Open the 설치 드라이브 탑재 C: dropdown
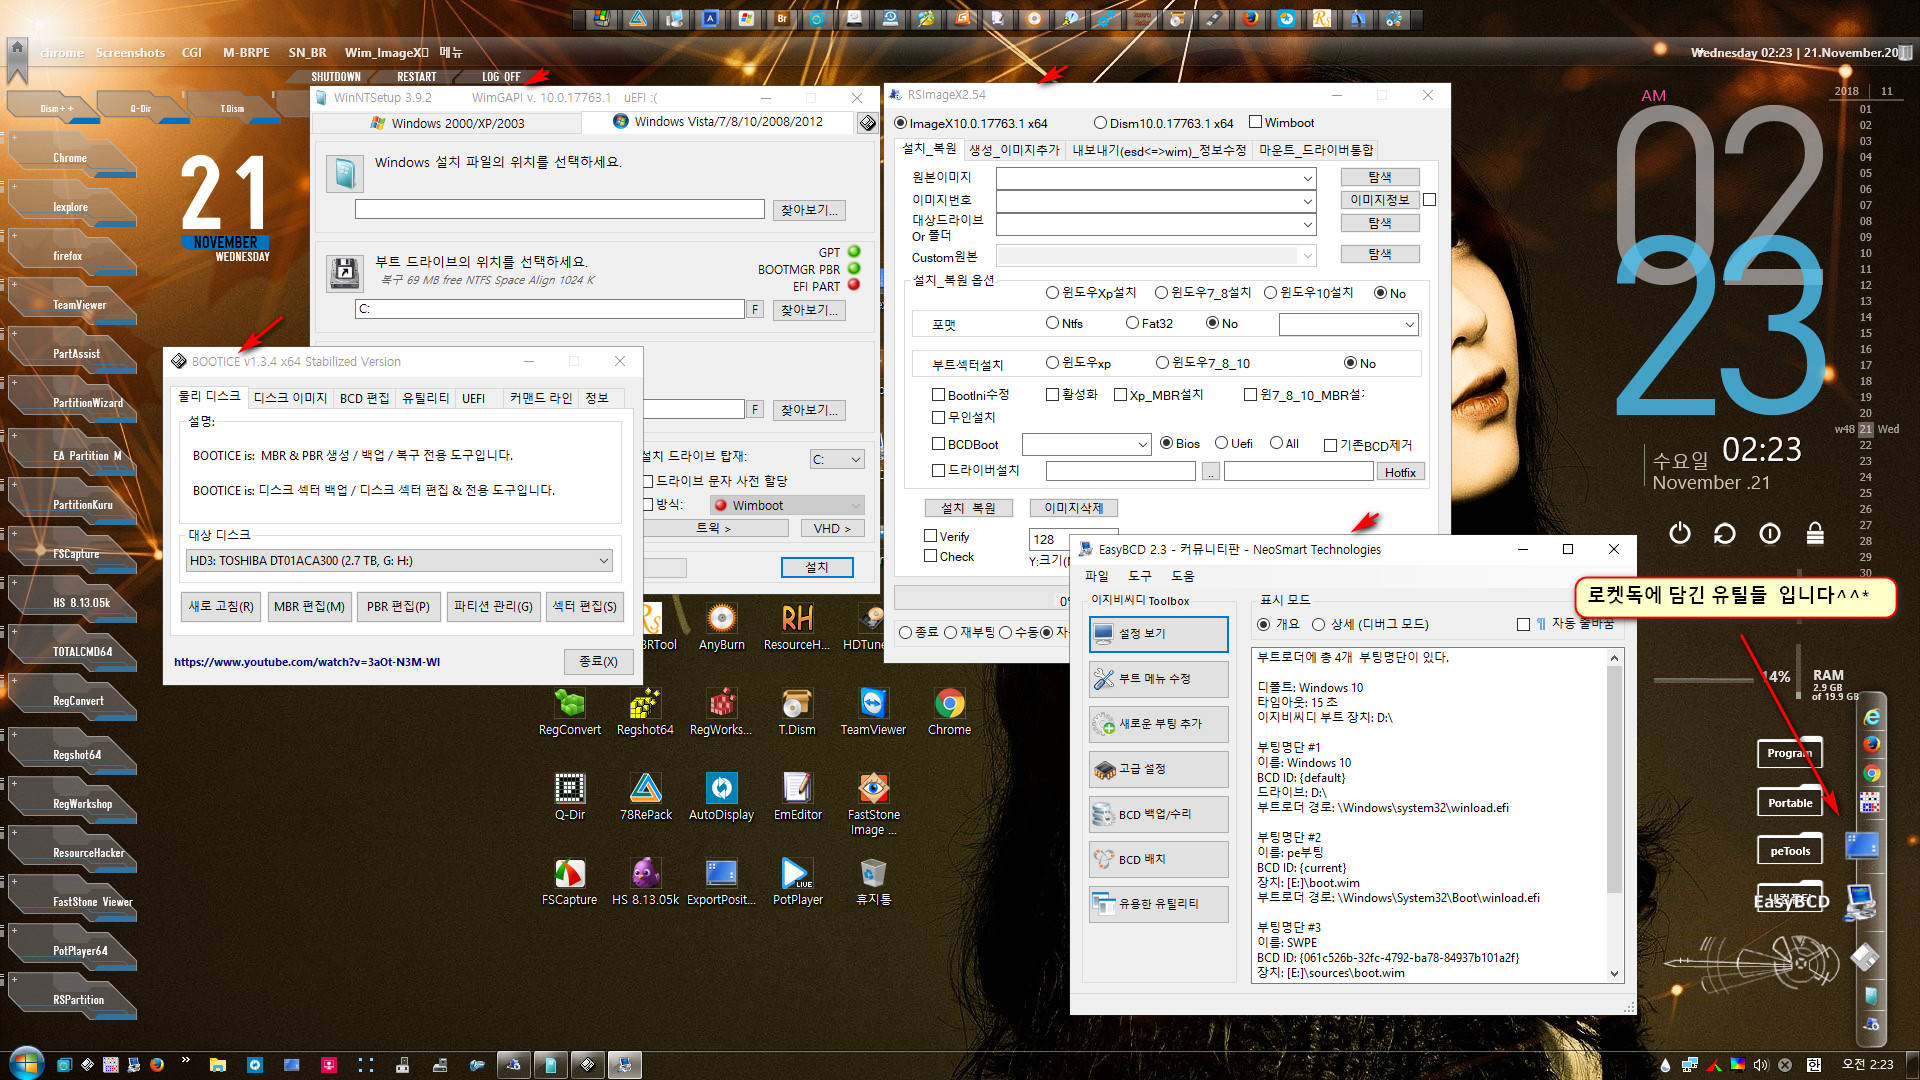The image size is (1920, 1080). tap(836, 459)
